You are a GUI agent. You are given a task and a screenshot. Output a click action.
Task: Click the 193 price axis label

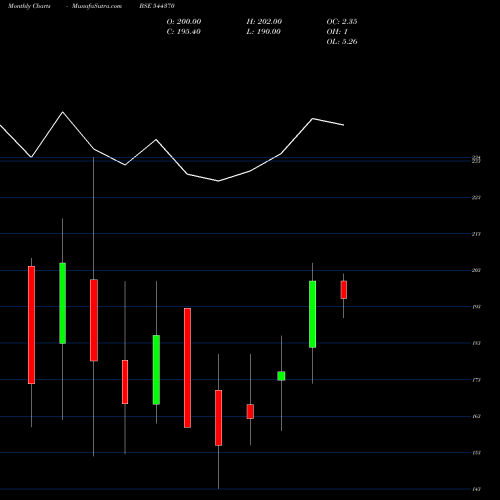coord(476,307)
